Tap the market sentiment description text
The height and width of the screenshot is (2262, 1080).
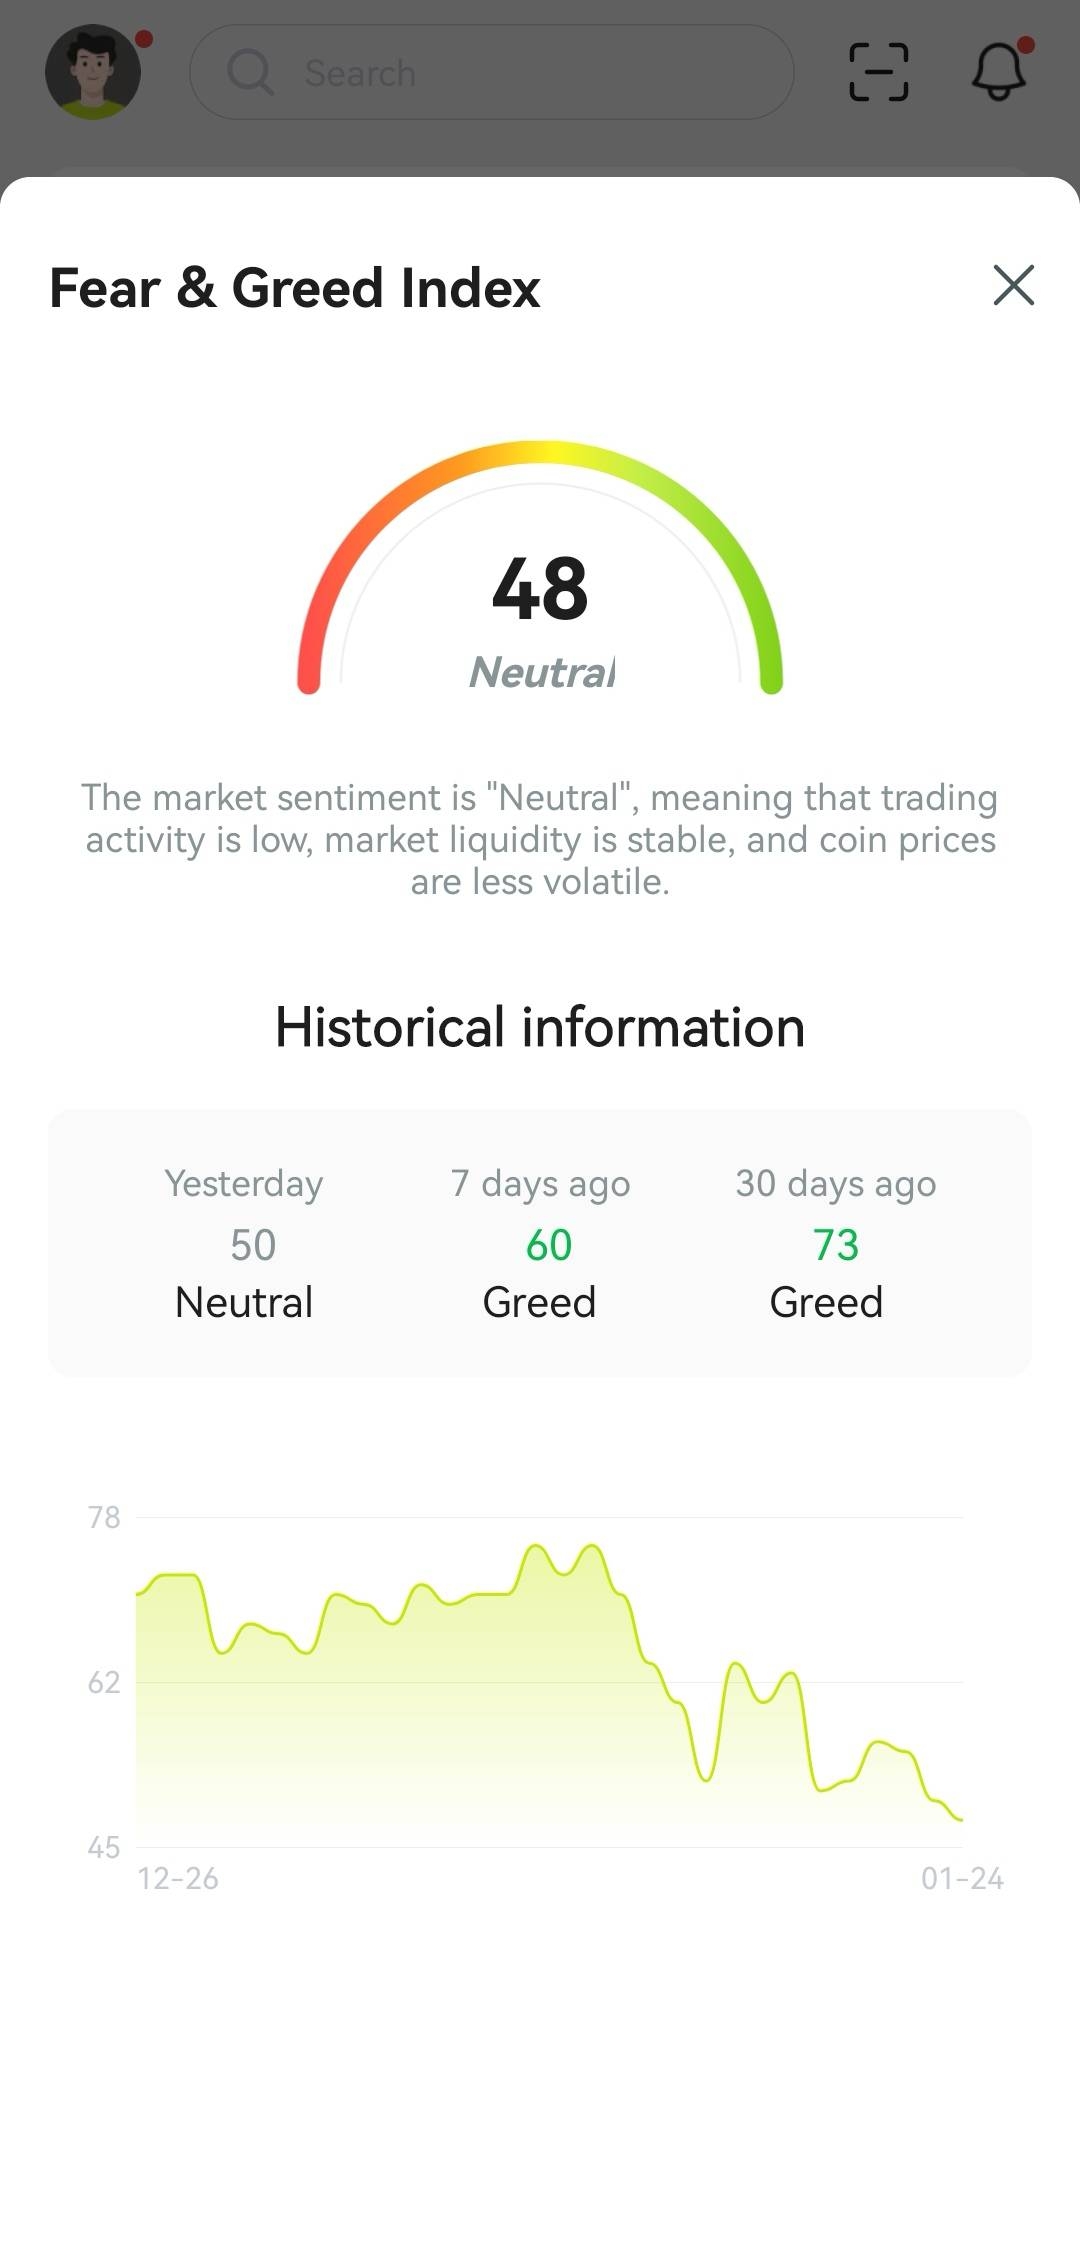coord(540,839)
